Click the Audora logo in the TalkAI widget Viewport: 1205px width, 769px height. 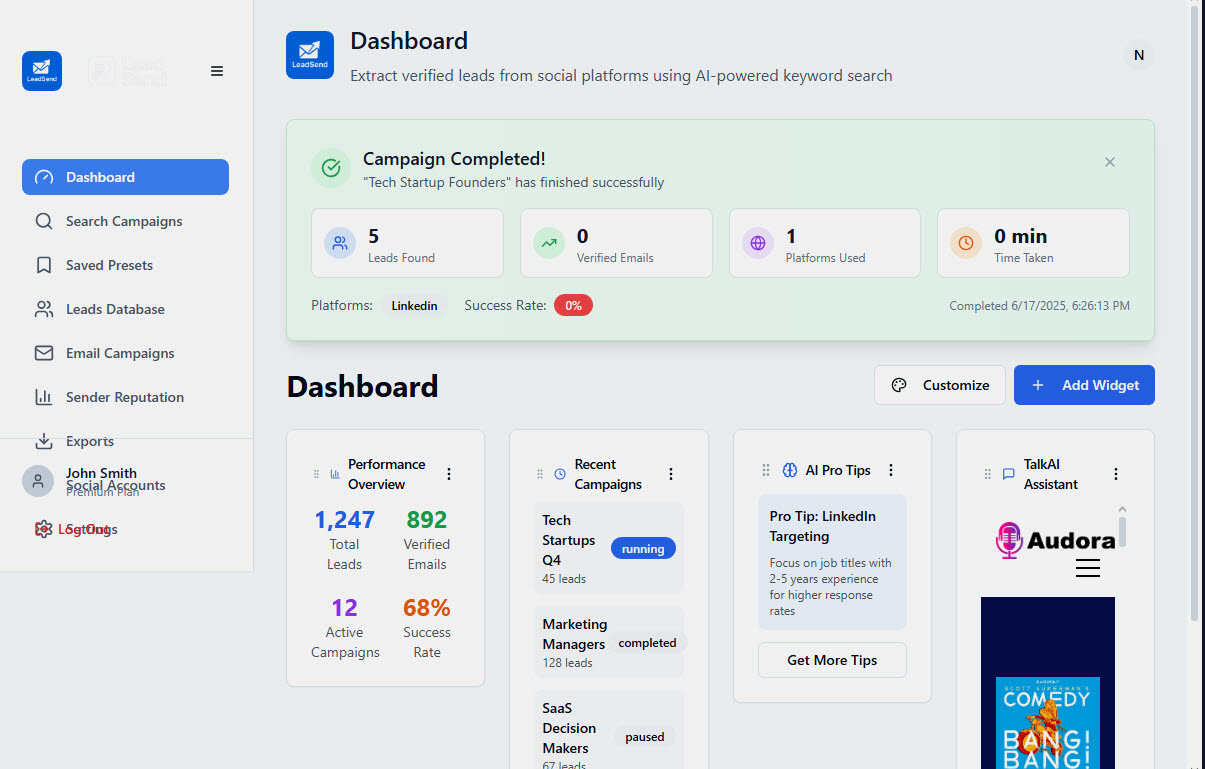pos(1055,541)
